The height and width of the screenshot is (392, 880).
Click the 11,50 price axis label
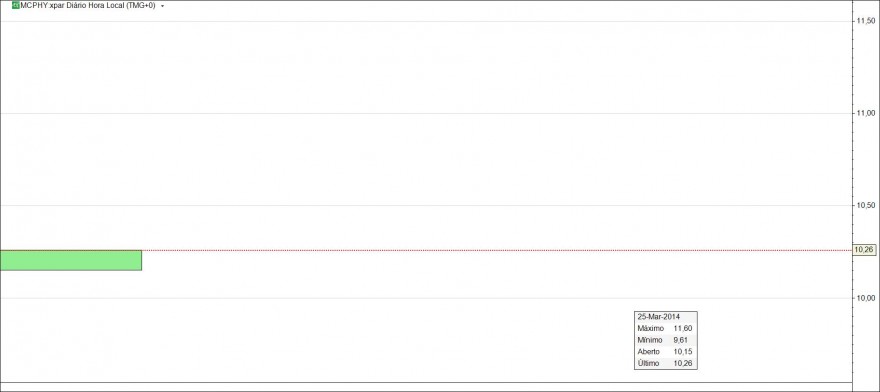[864, 21]
